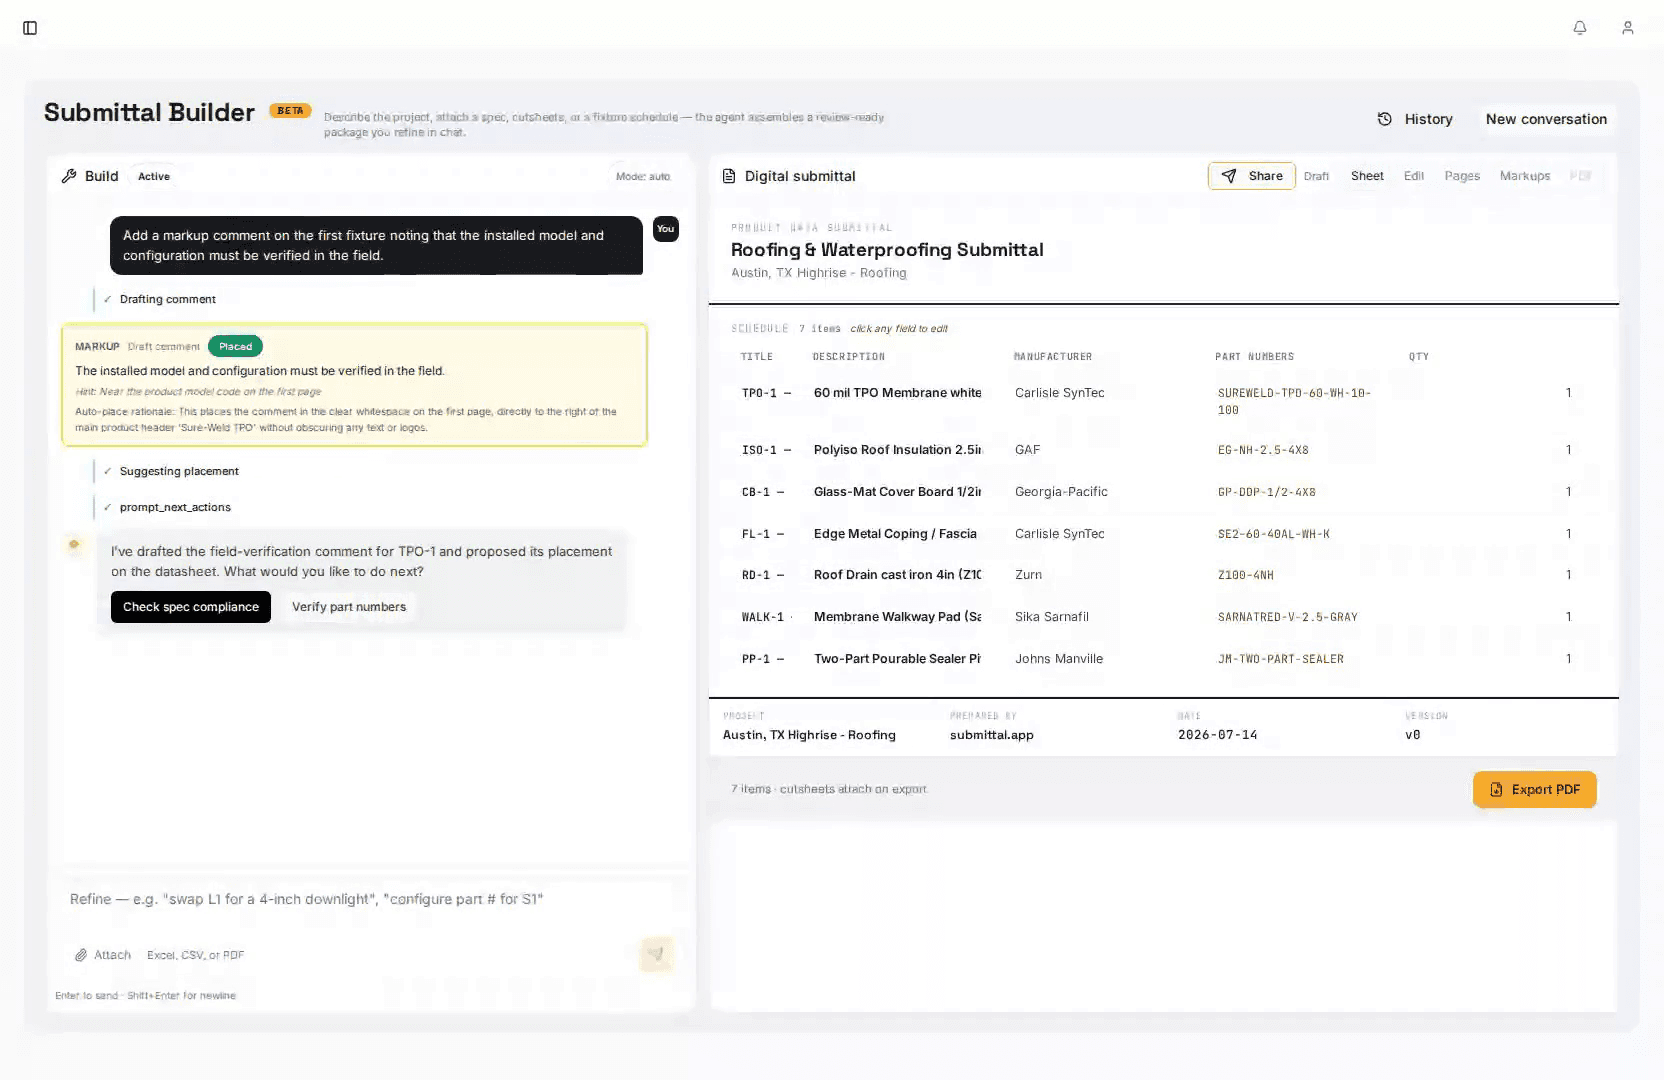Image resolution: width=1664 pixels, height=1080 pixels.
Task: Click the Mode: auto selector
Action: point(643,176)
